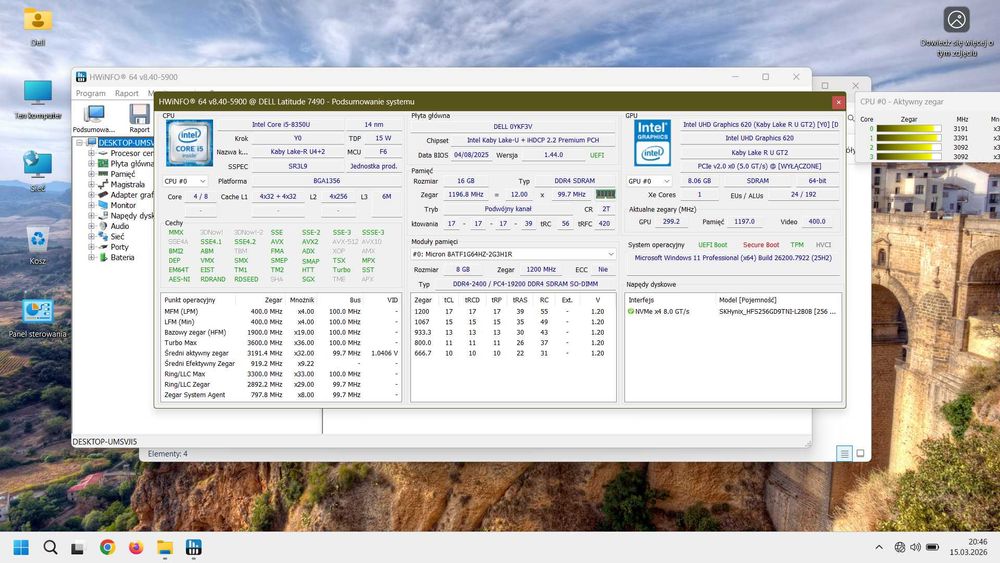Open File Explorer from the taskbar

(x=165, y=547)
